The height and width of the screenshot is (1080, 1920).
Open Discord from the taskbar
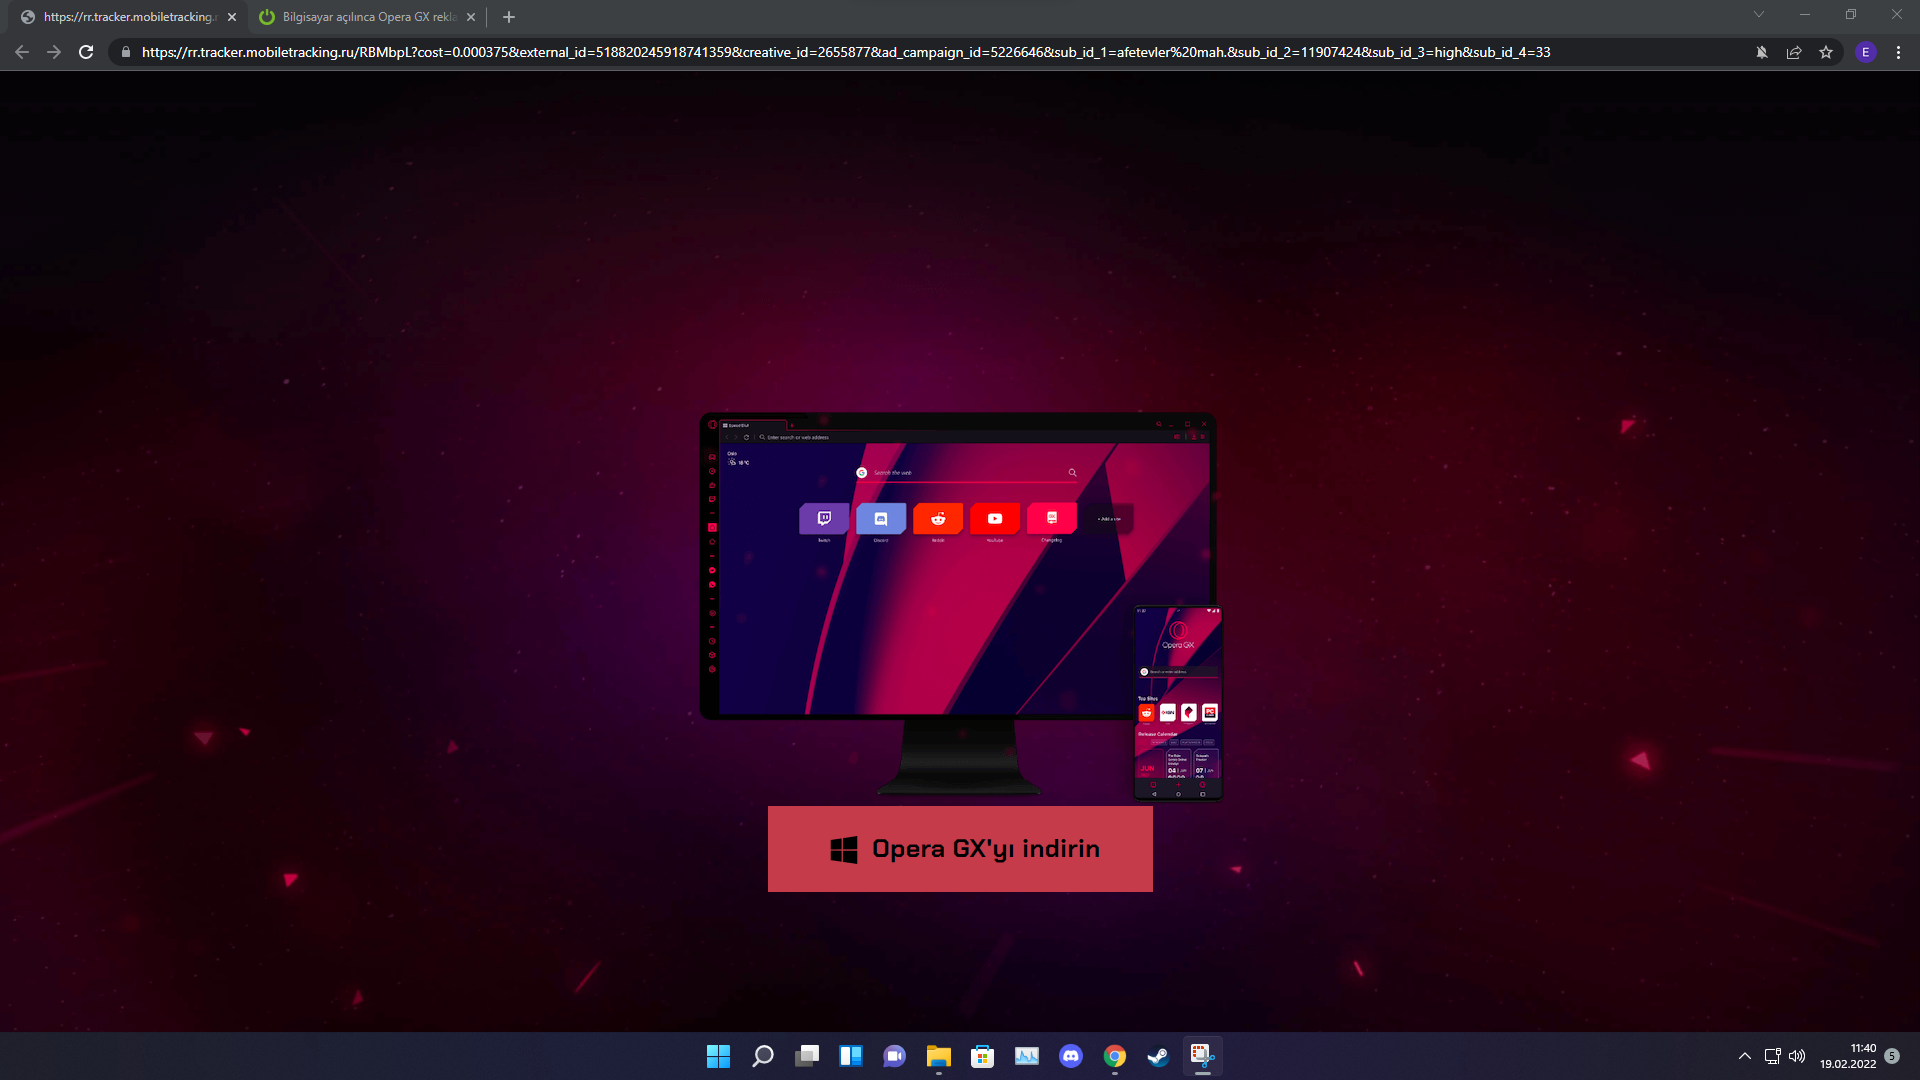[1071, 1056]
